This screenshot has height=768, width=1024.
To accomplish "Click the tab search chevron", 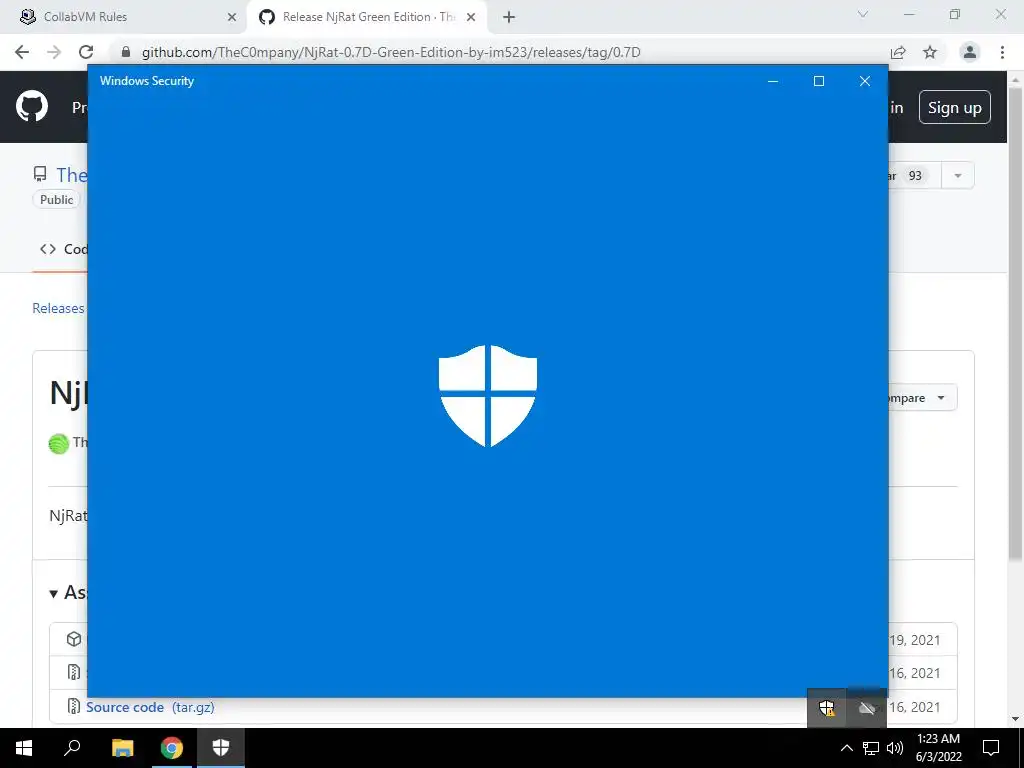I will click(863, 14).
